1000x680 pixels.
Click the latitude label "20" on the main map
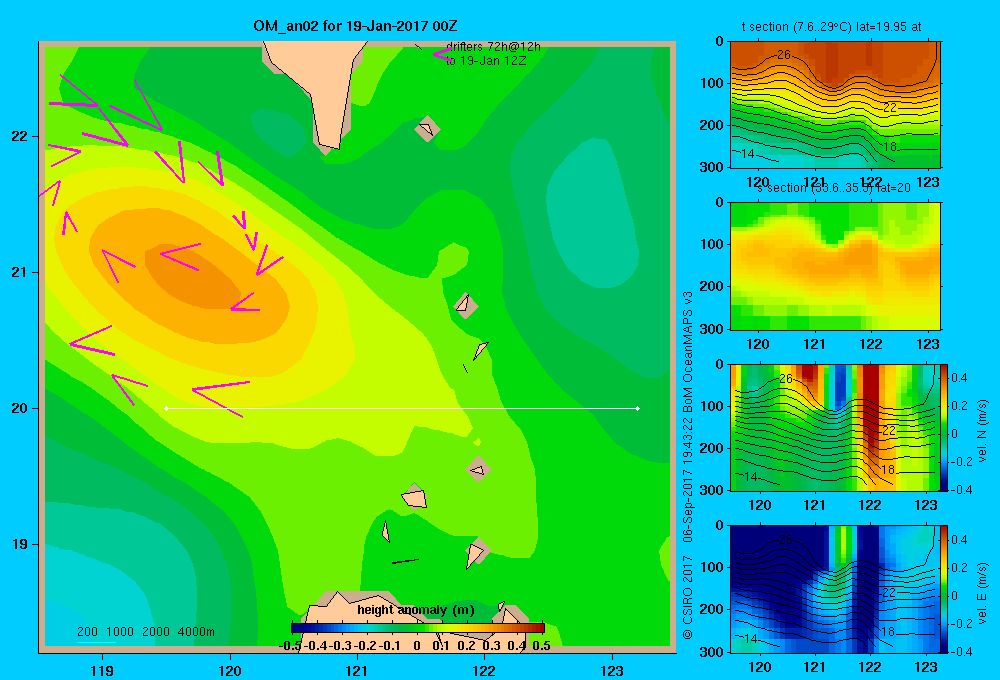pyautogui.click(x=20, y=408)
